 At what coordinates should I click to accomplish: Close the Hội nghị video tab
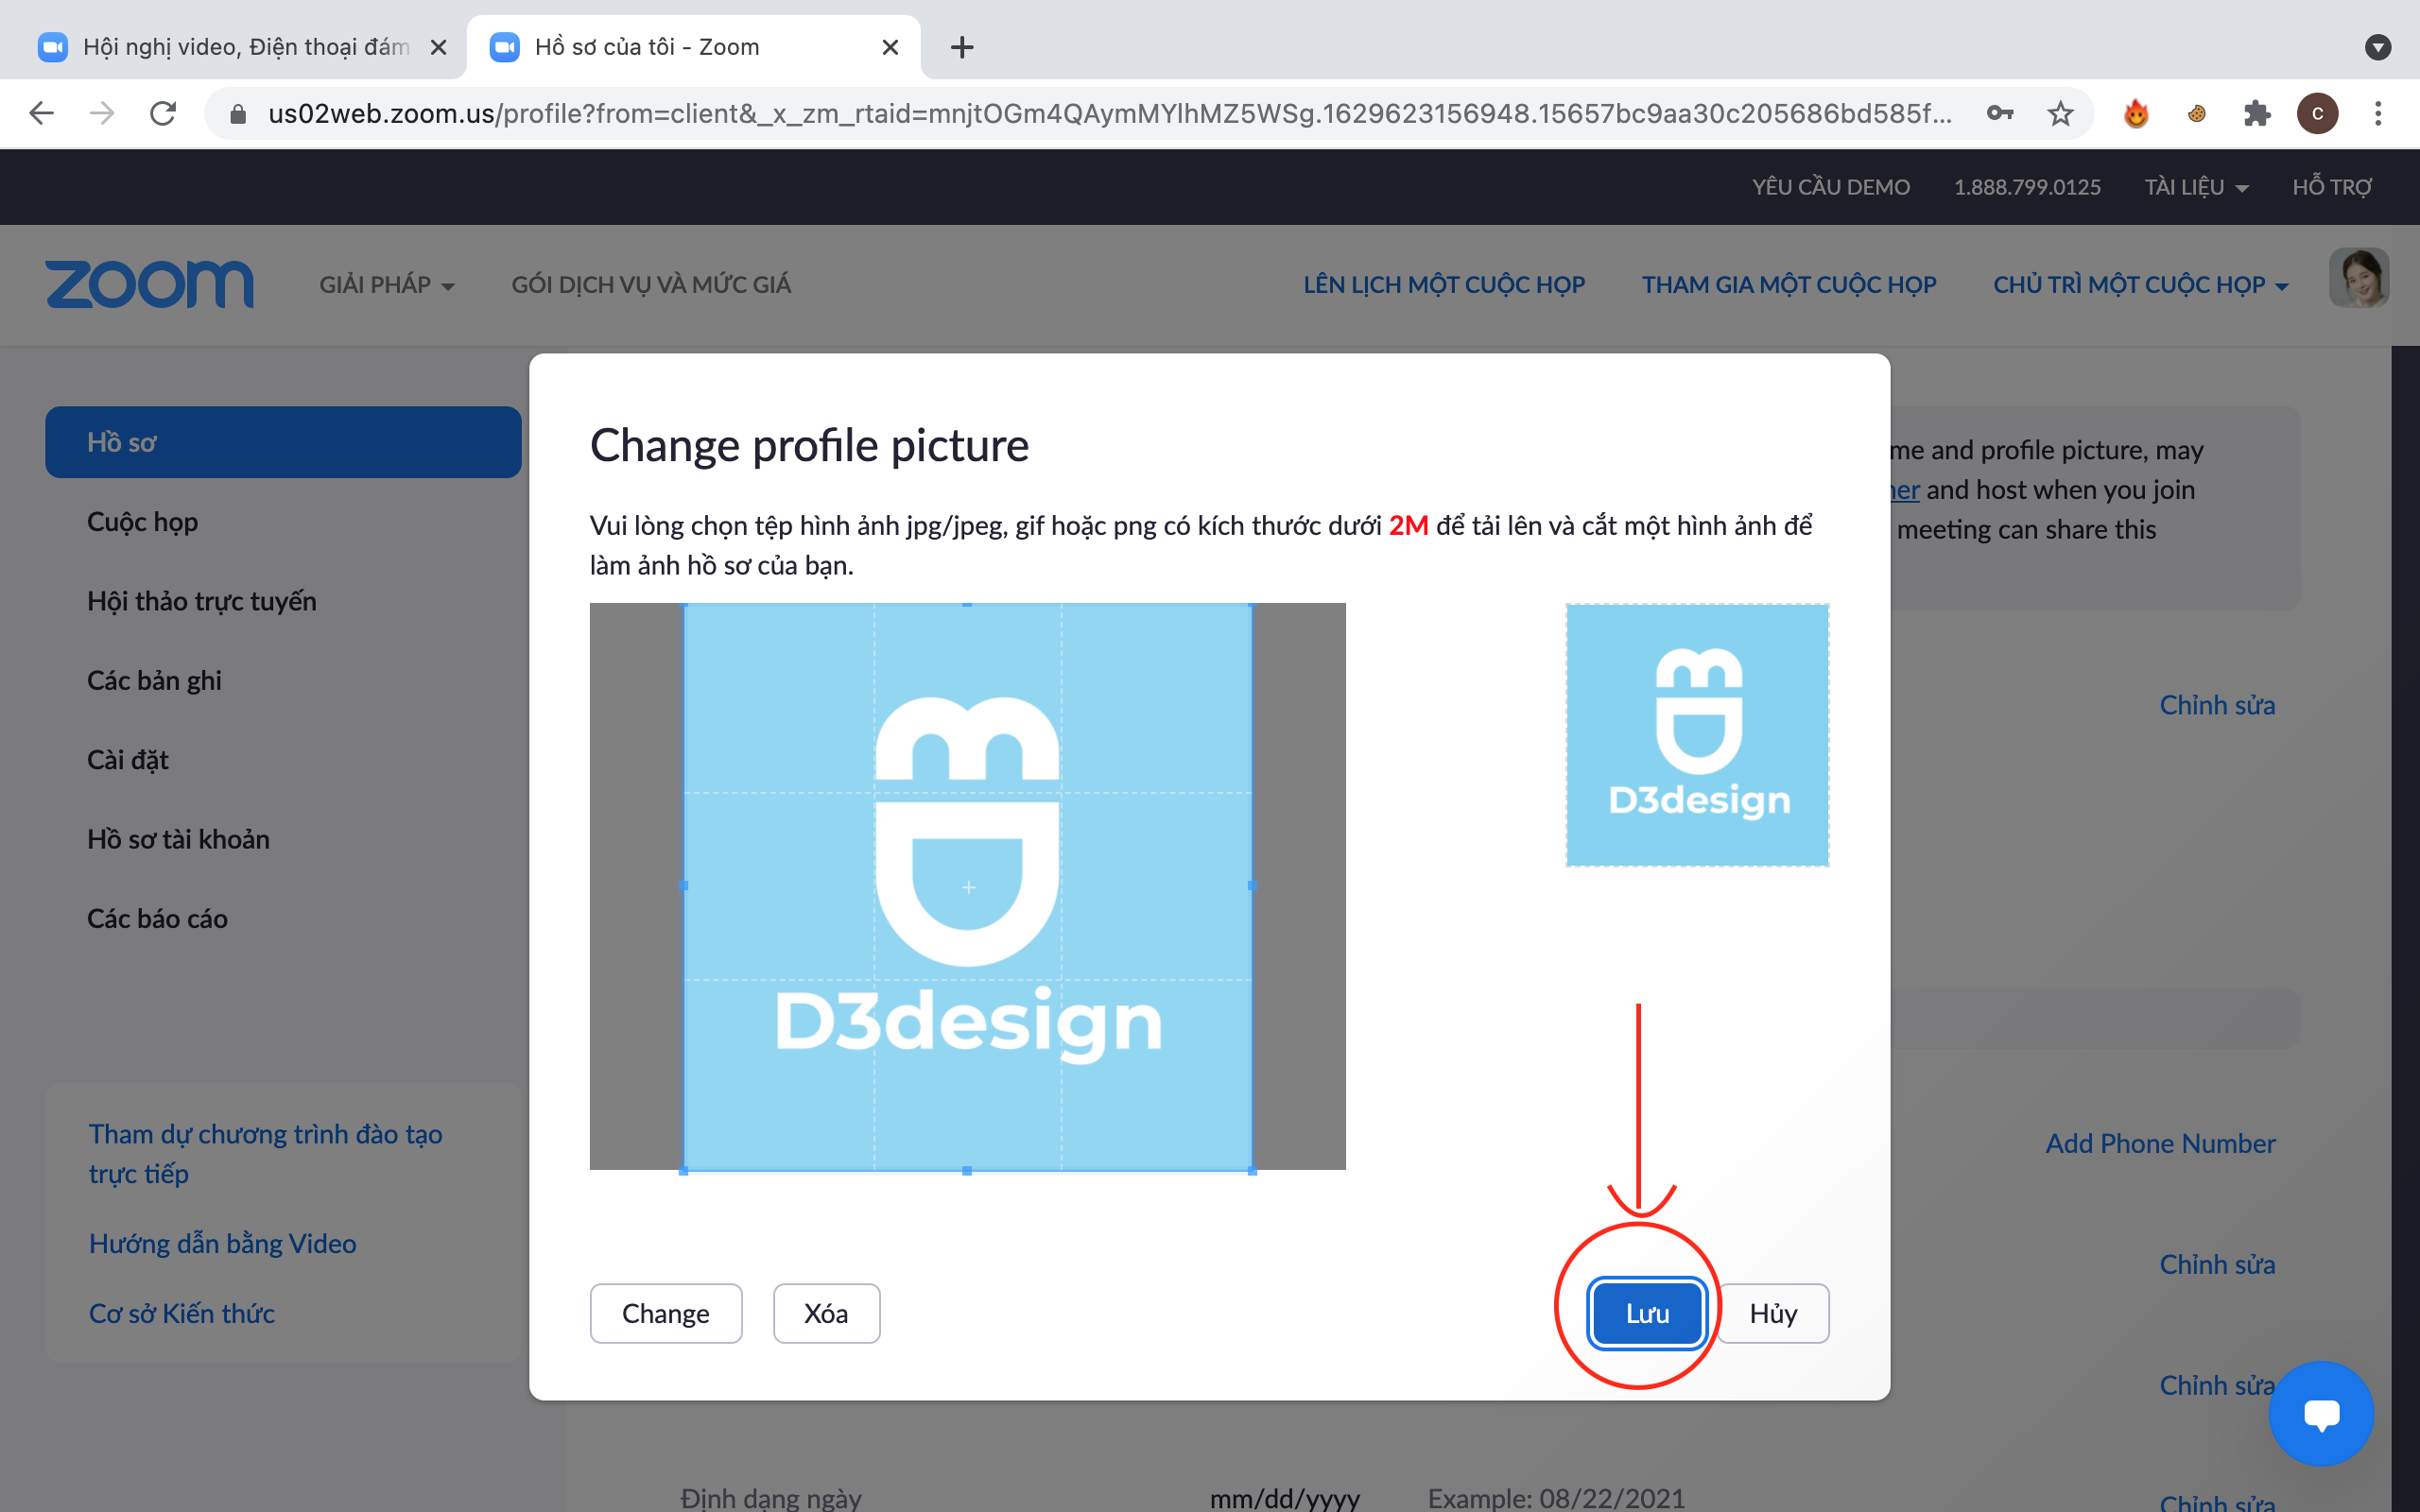pyautogui.click(x=438, y=47)
